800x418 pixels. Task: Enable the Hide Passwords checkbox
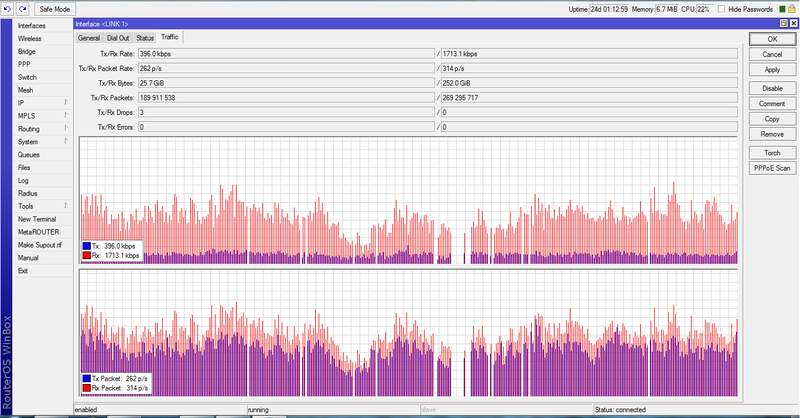[x=721, y=9]
